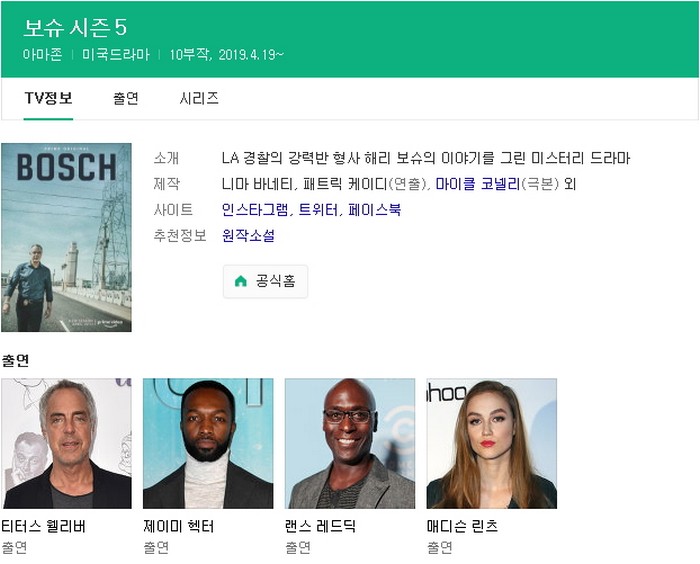Switch to the 시리즈 tab
The height and width of the screenshot is (564, 700).
[x=199, y=98]
